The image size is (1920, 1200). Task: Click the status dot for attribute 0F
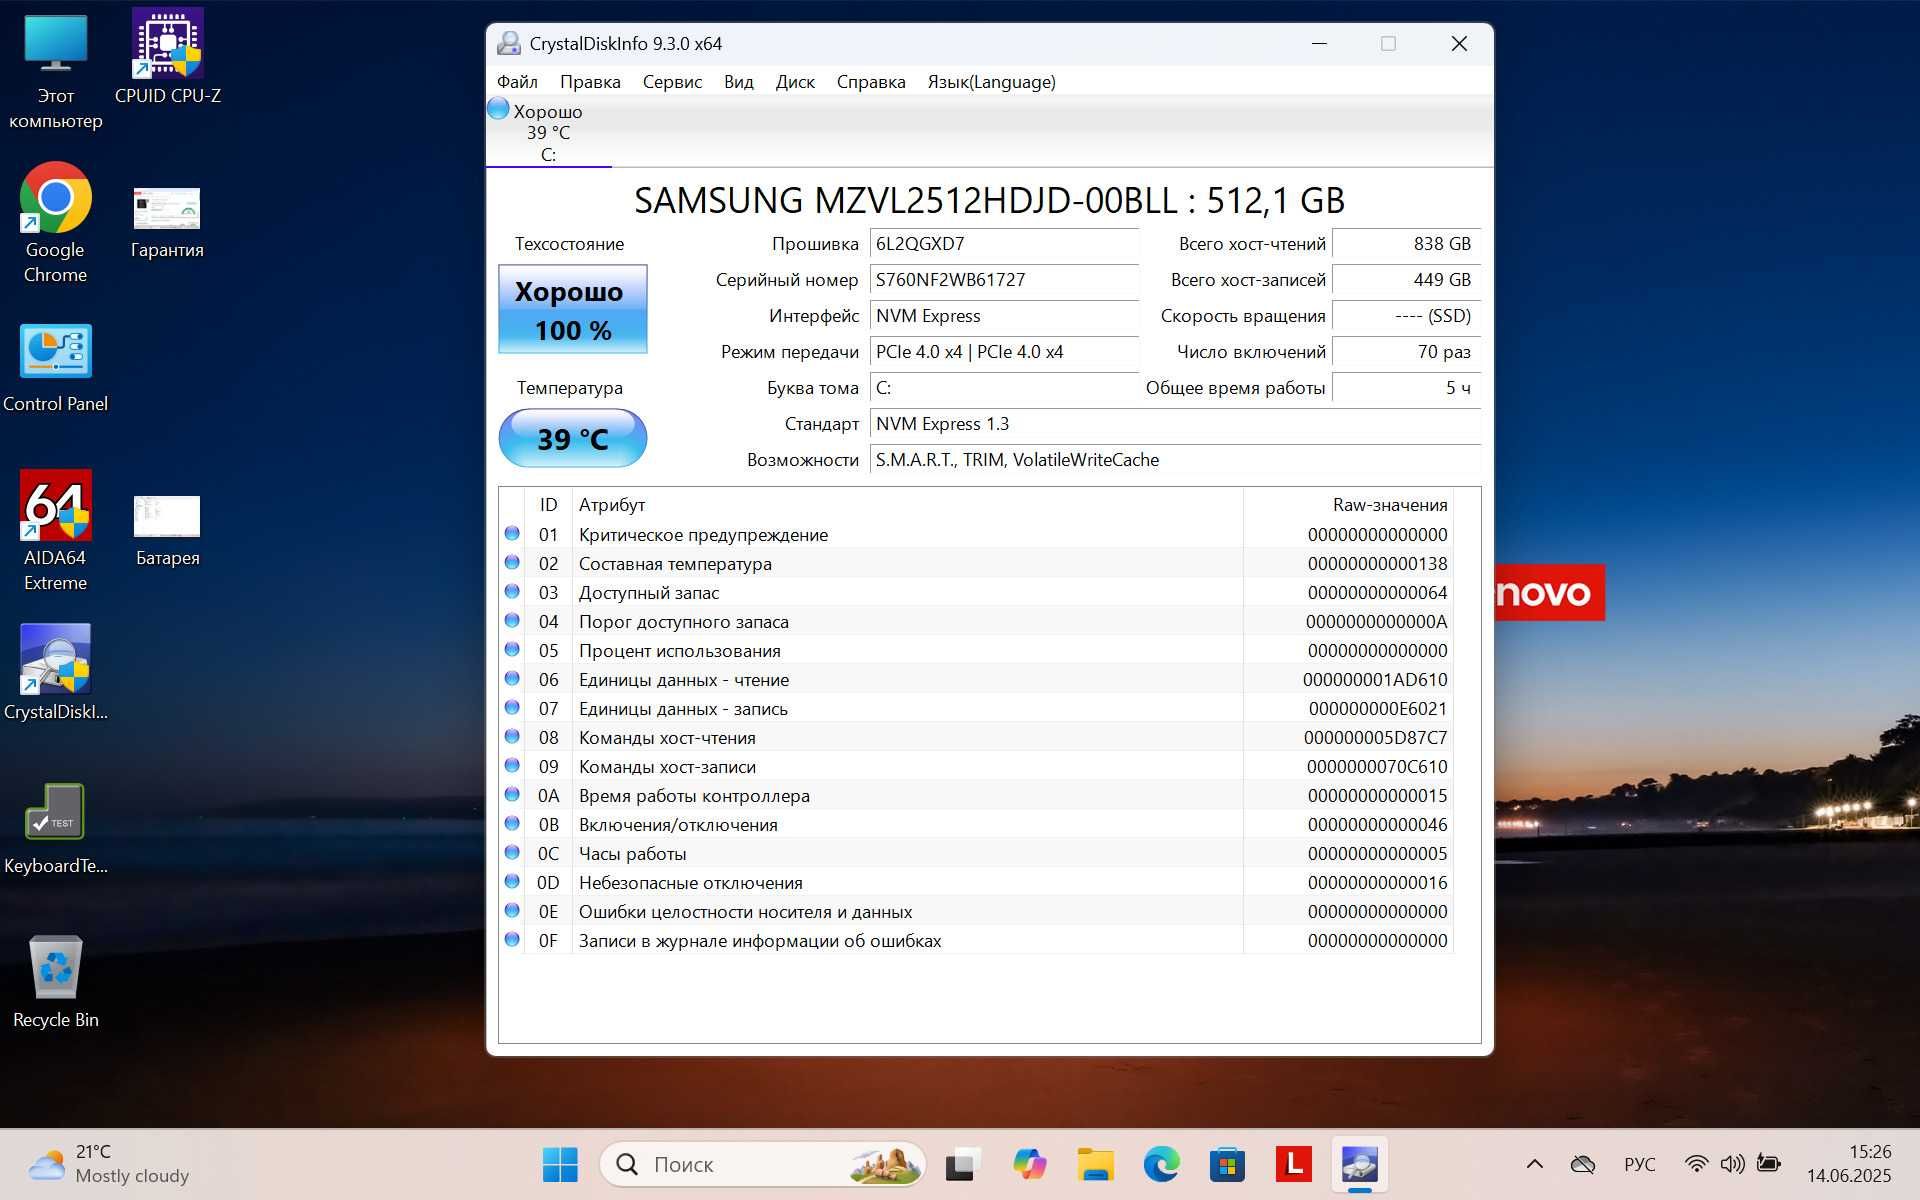[512, 940]
